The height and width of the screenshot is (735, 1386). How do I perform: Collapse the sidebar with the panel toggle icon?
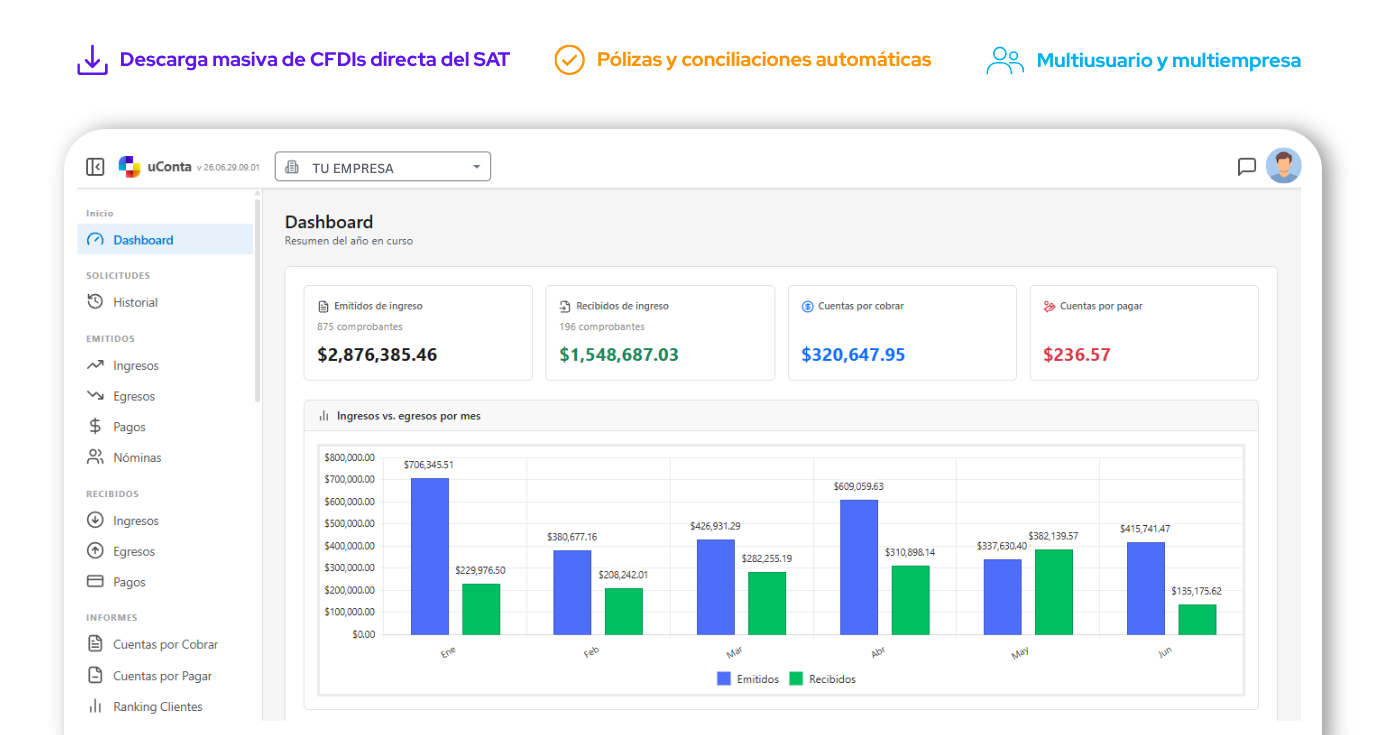click(95, 167)
